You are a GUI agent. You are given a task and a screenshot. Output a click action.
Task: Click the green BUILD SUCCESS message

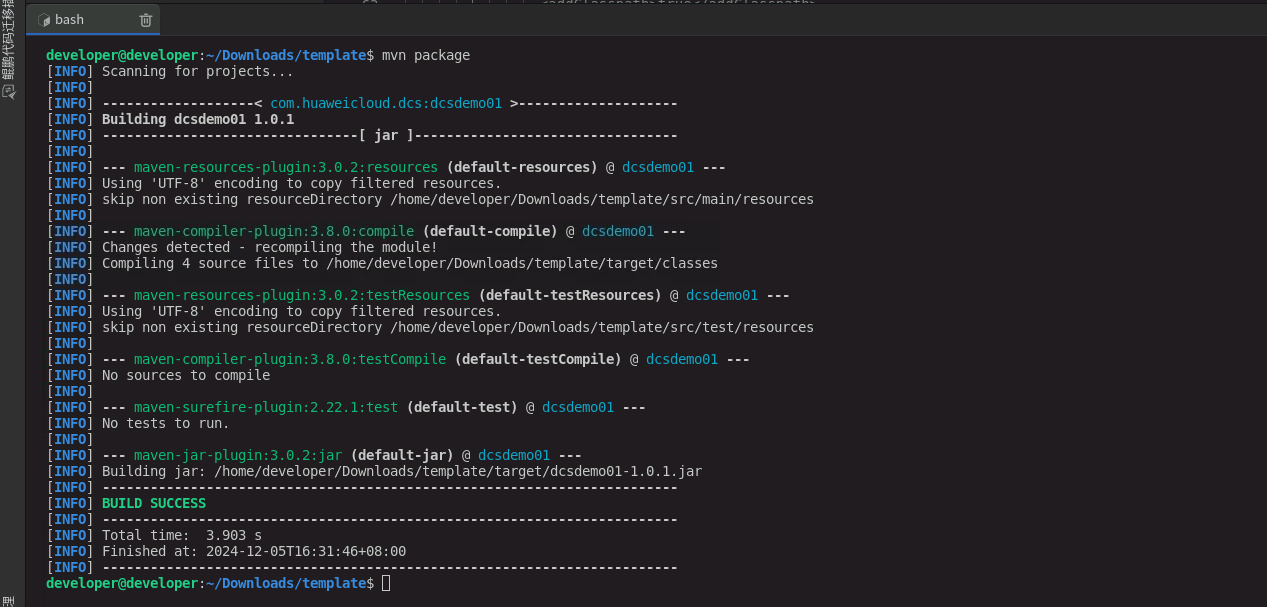coord(154,503)
